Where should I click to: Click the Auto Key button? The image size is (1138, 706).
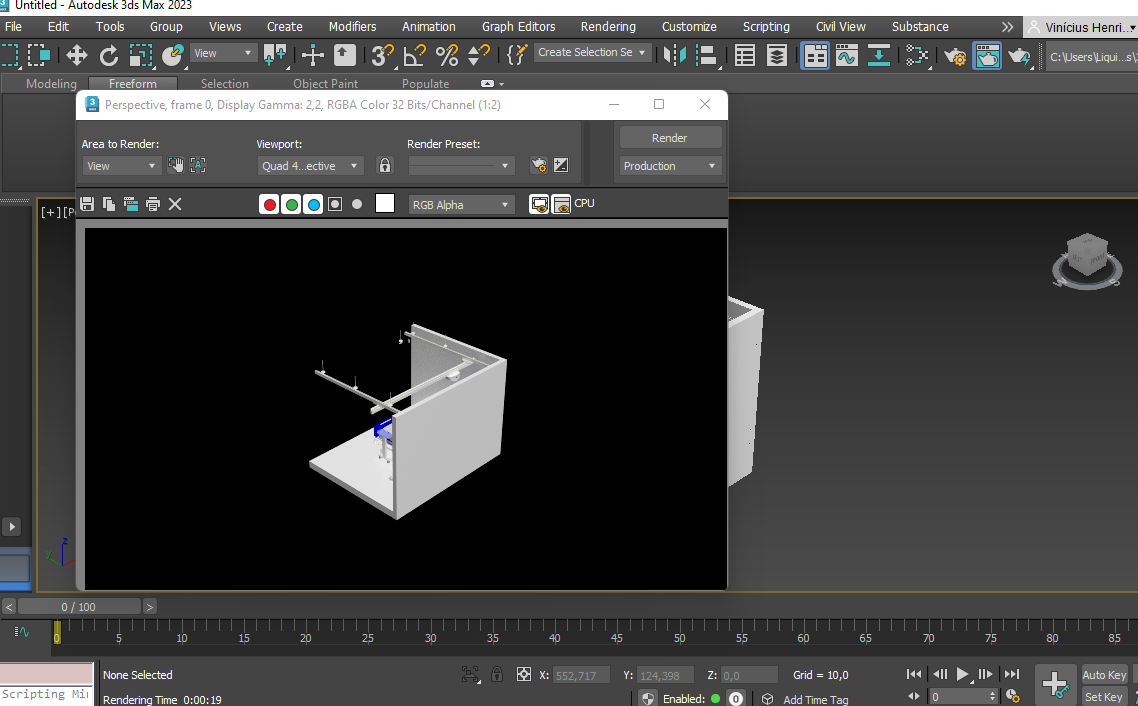coord(1104,675)
